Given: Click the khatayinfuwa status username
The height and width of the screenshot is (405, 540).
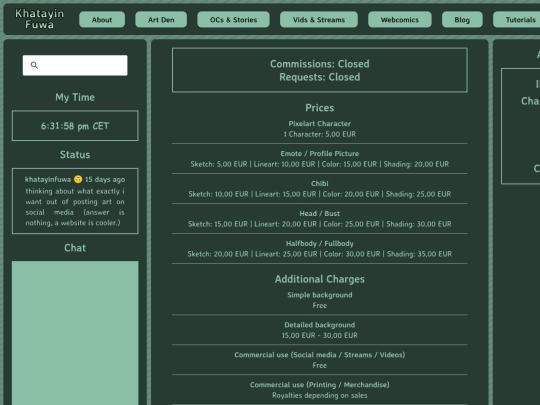Looking at the screenshot, I should [48, 179].
